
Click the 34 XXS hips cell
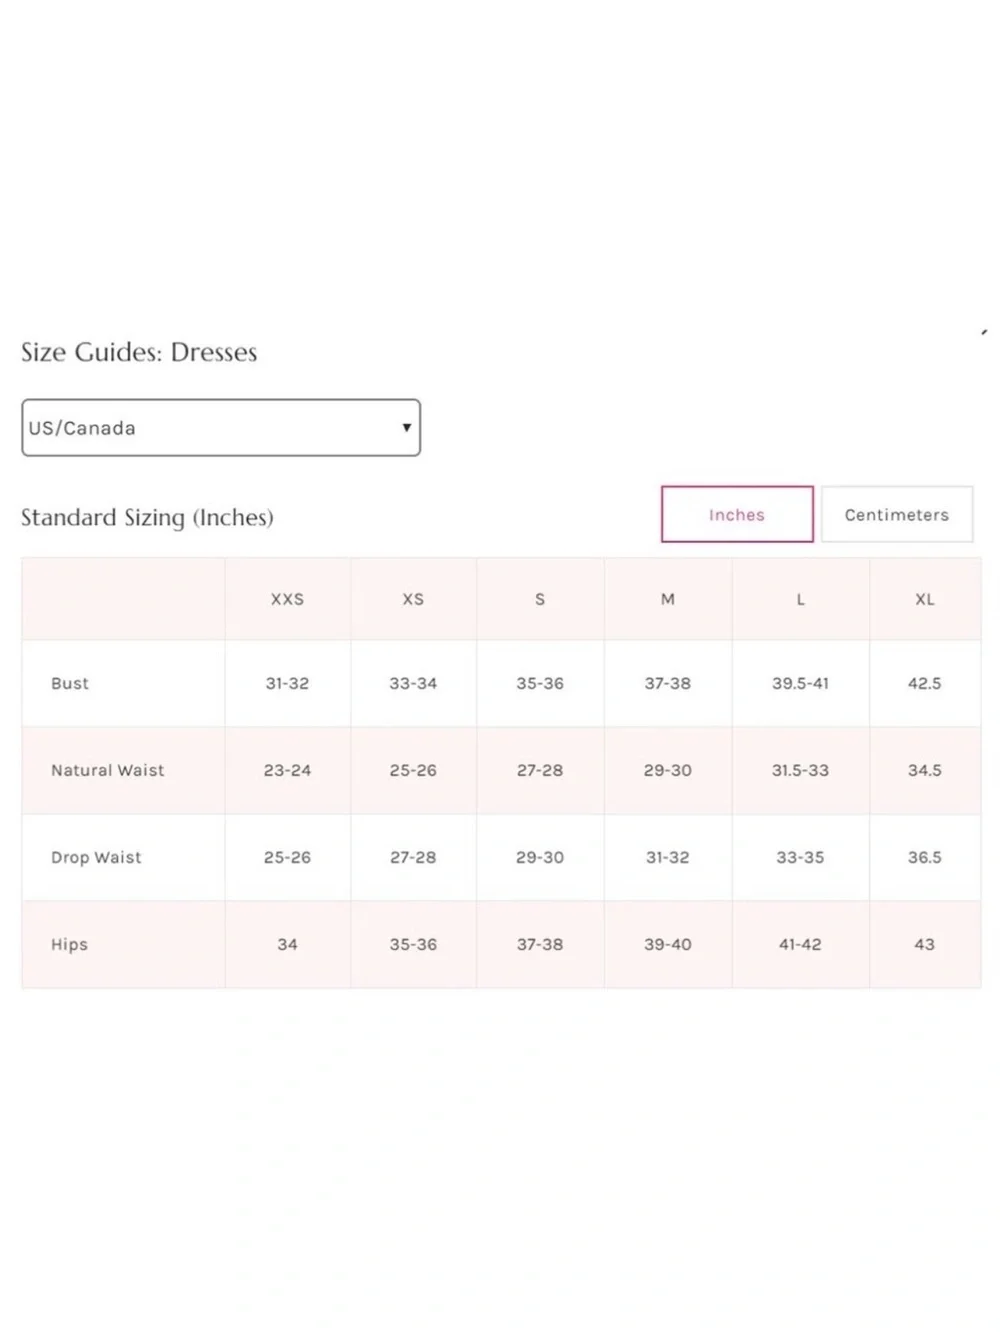287,945
